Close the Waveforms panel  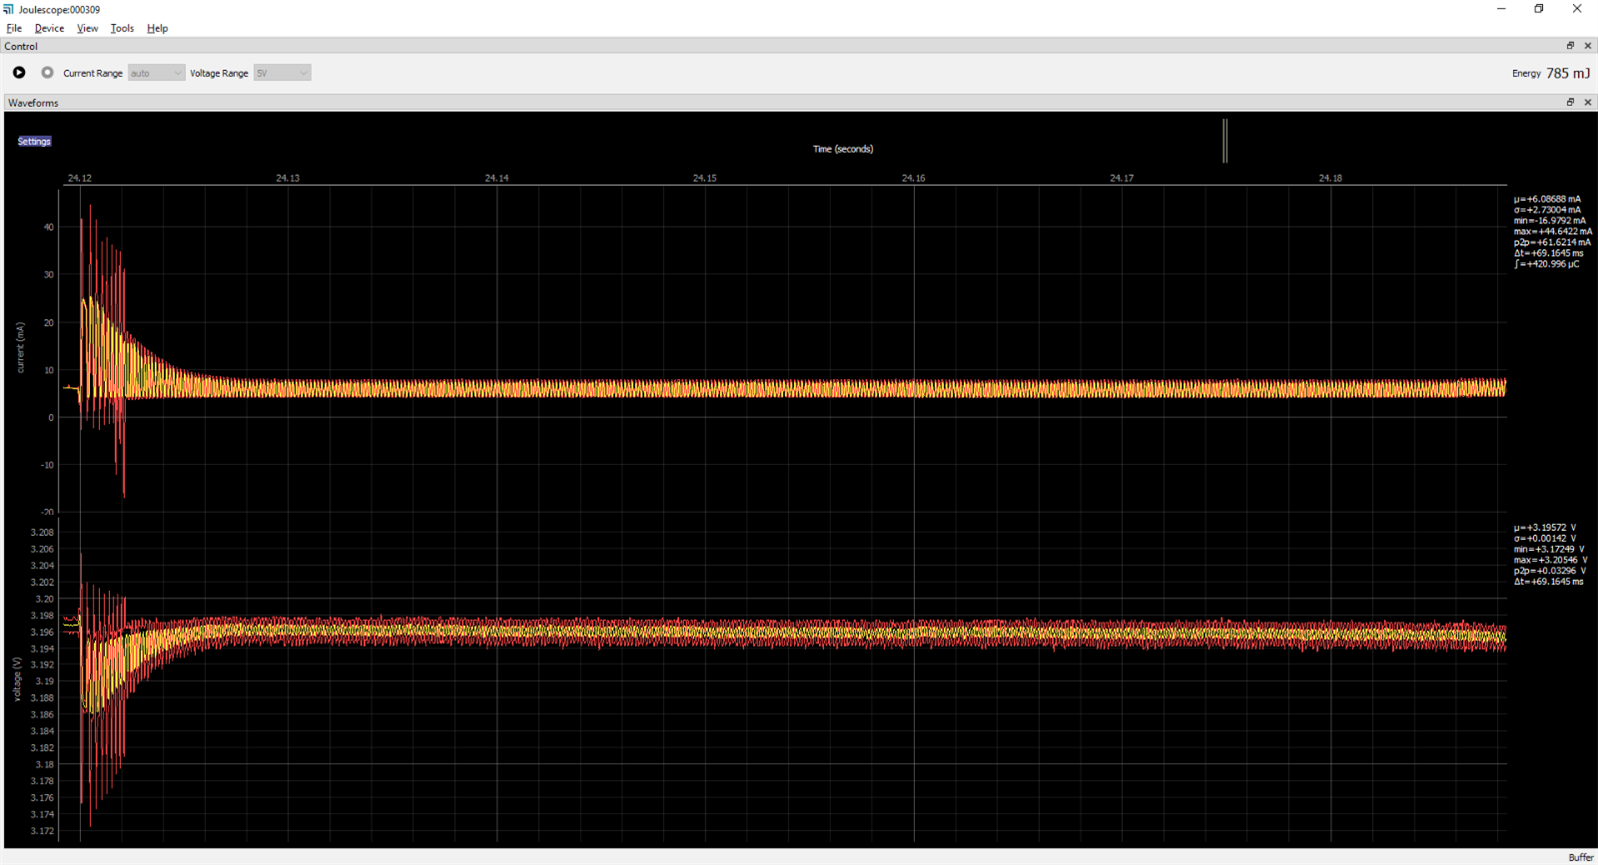1587,103
